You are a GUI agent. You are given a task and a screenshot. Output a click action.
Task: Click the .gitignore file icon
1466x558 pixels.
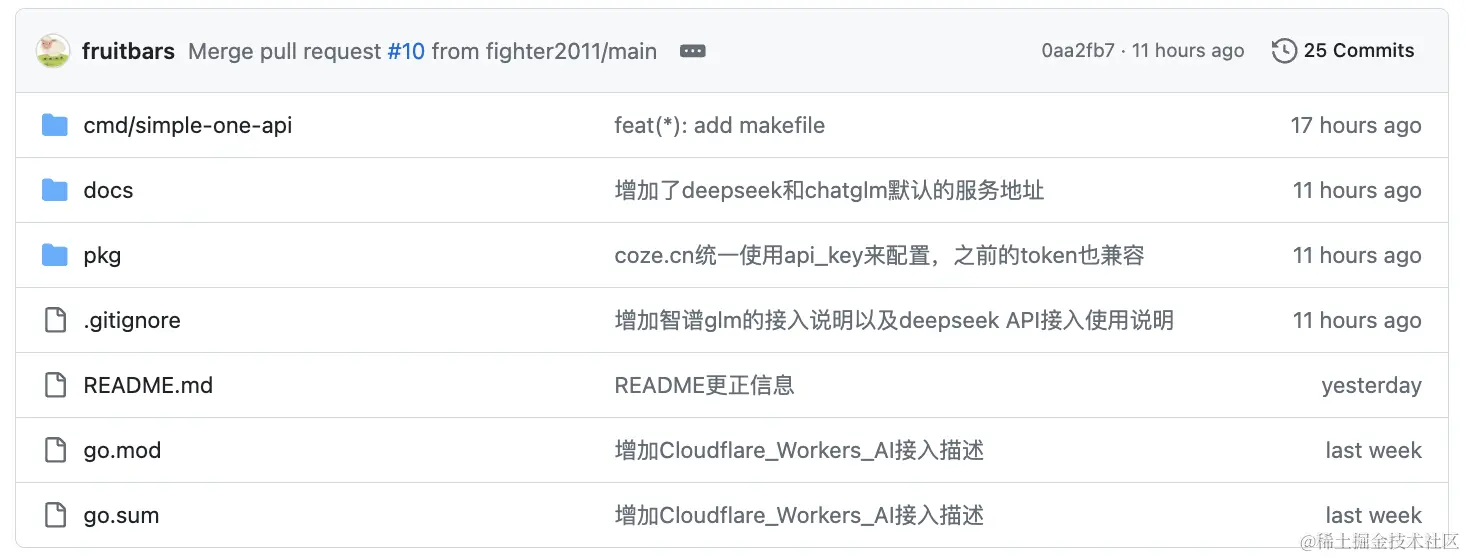click(x=55, y=320)
